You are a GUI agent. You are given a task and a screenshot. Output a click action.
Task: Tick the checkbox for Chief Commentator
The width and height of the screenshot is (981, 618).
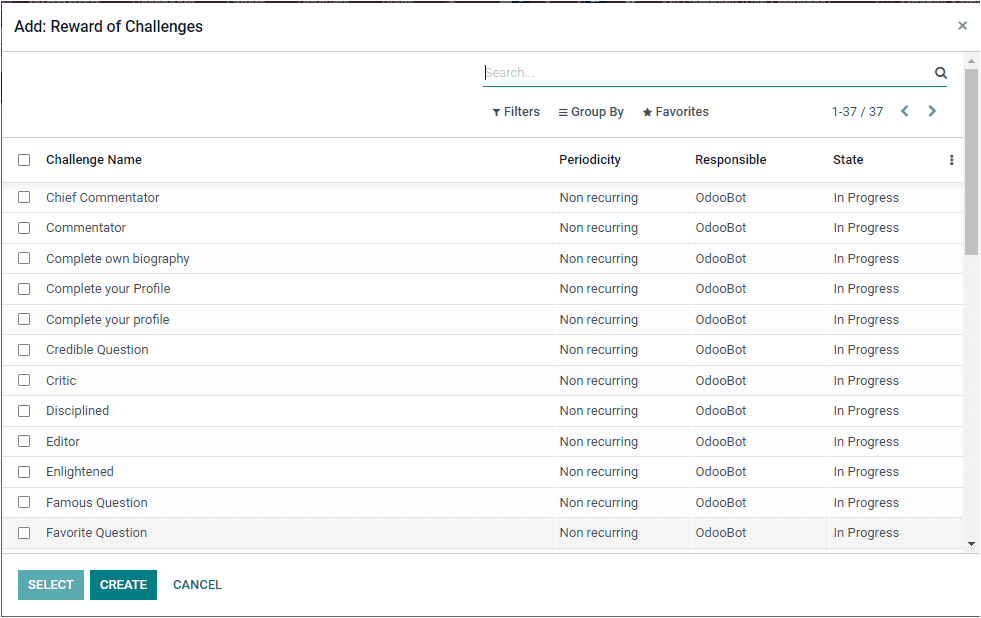tap(24, 197)
